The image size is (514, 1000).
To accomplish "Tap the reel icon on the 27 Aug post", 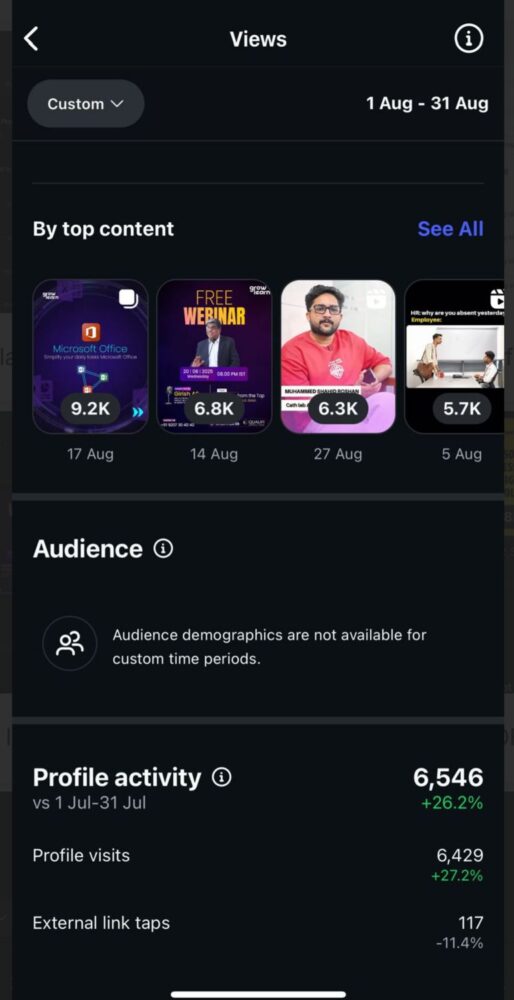I will pyautogui.click(x=375, y=298).
